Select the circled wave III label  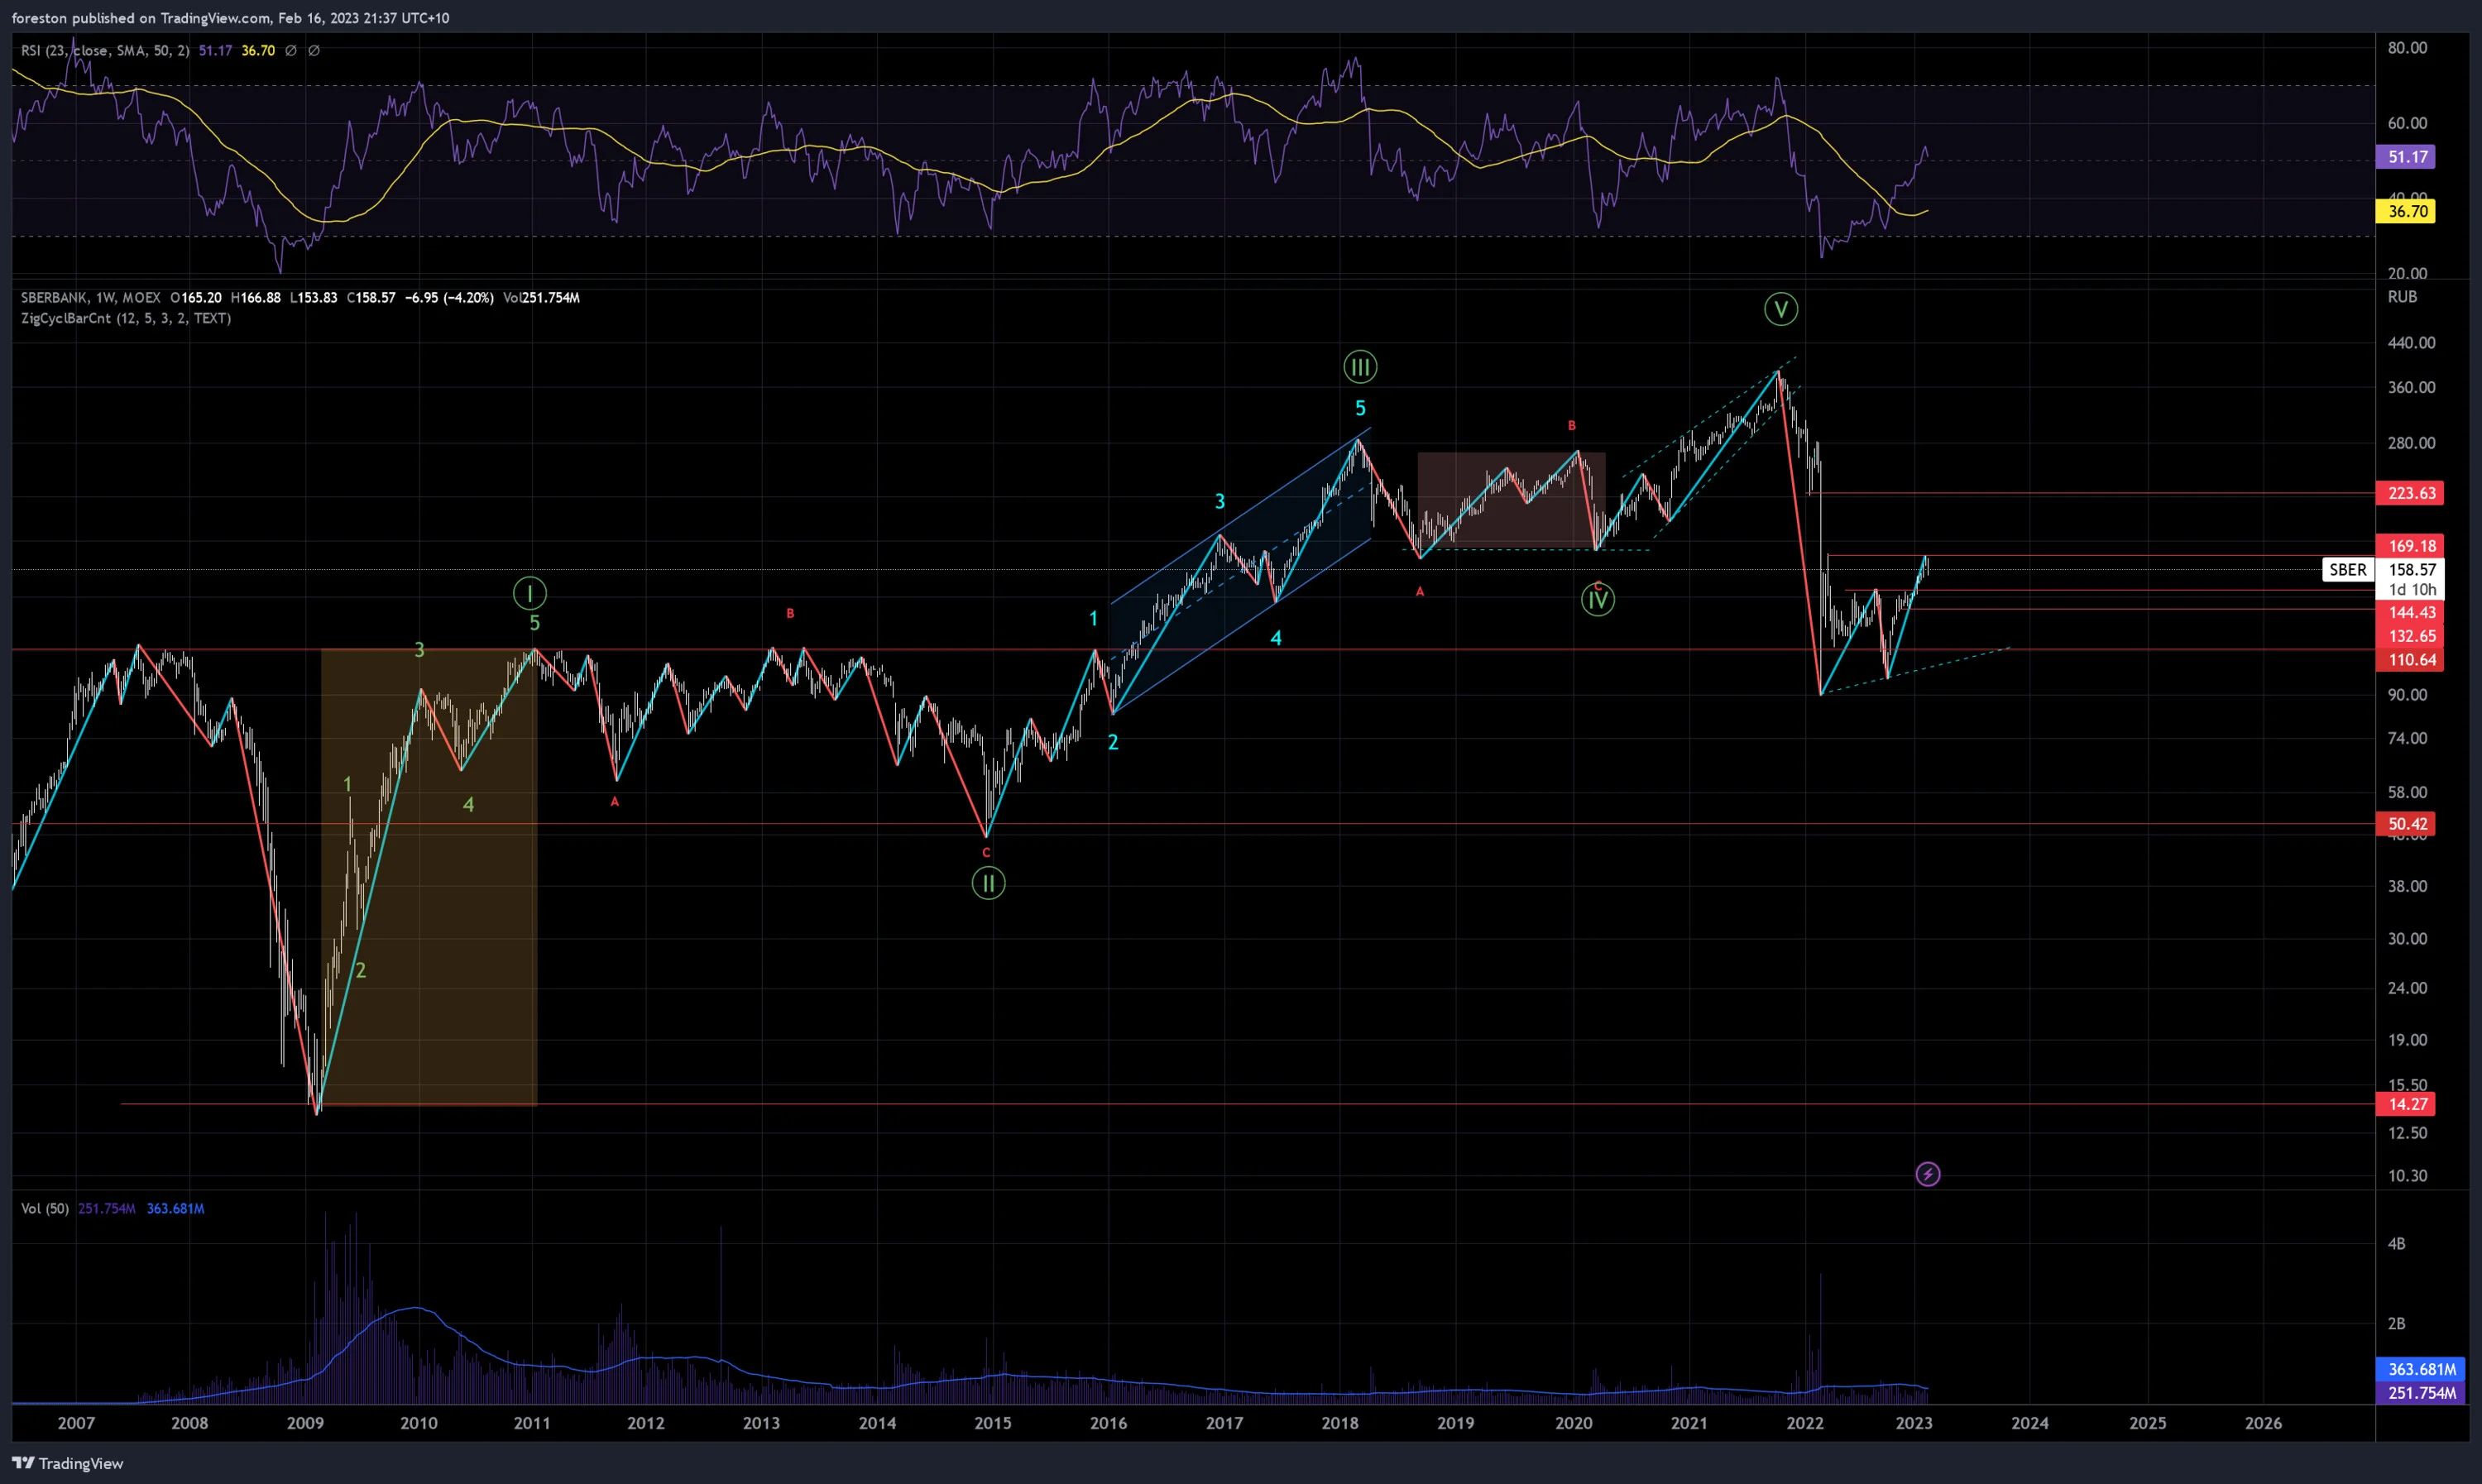(1360, 367)
